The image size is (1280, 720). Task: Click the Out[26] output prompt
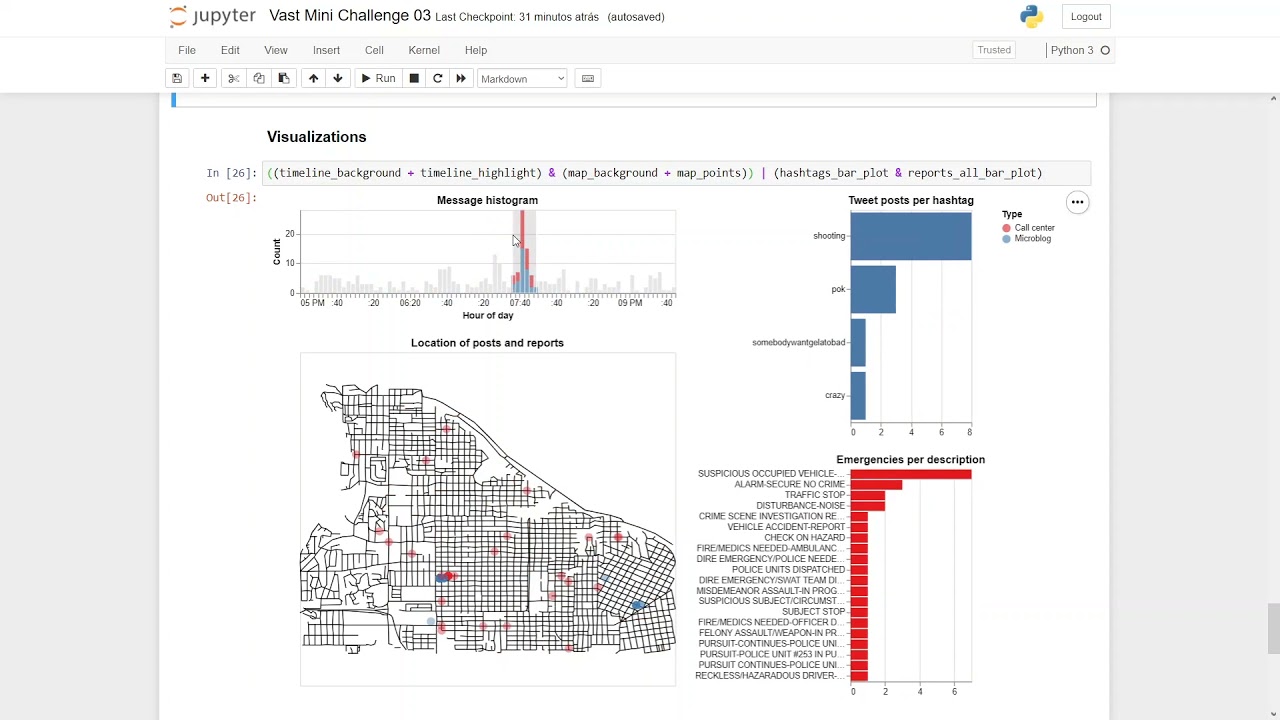(x=231, y=198)
